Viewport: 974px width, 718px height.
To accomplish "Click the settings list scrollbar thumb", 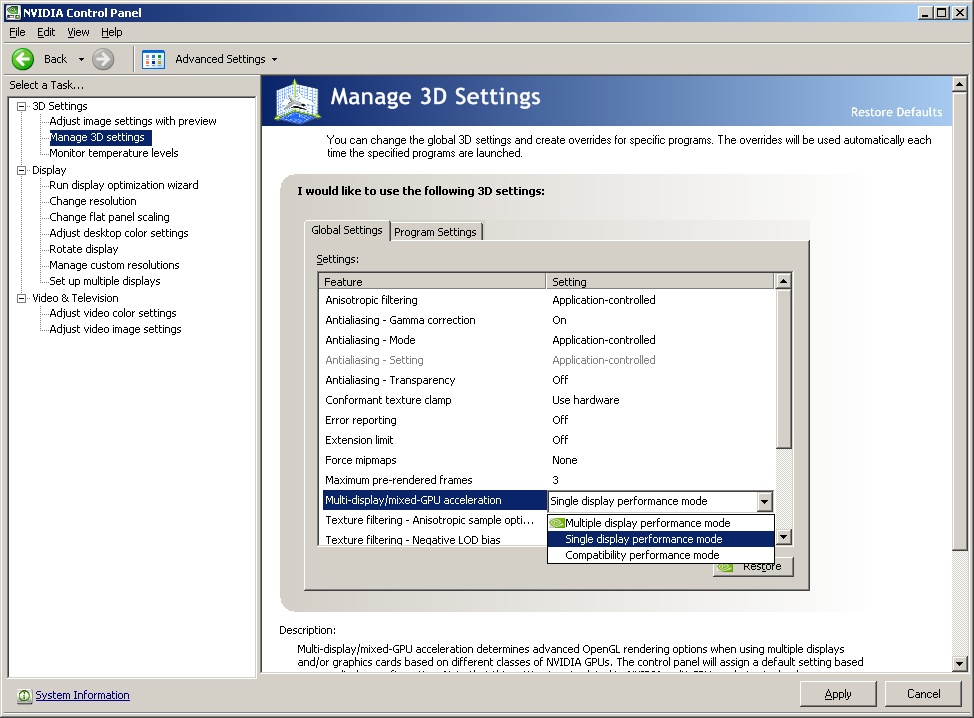I will [783, 368].
